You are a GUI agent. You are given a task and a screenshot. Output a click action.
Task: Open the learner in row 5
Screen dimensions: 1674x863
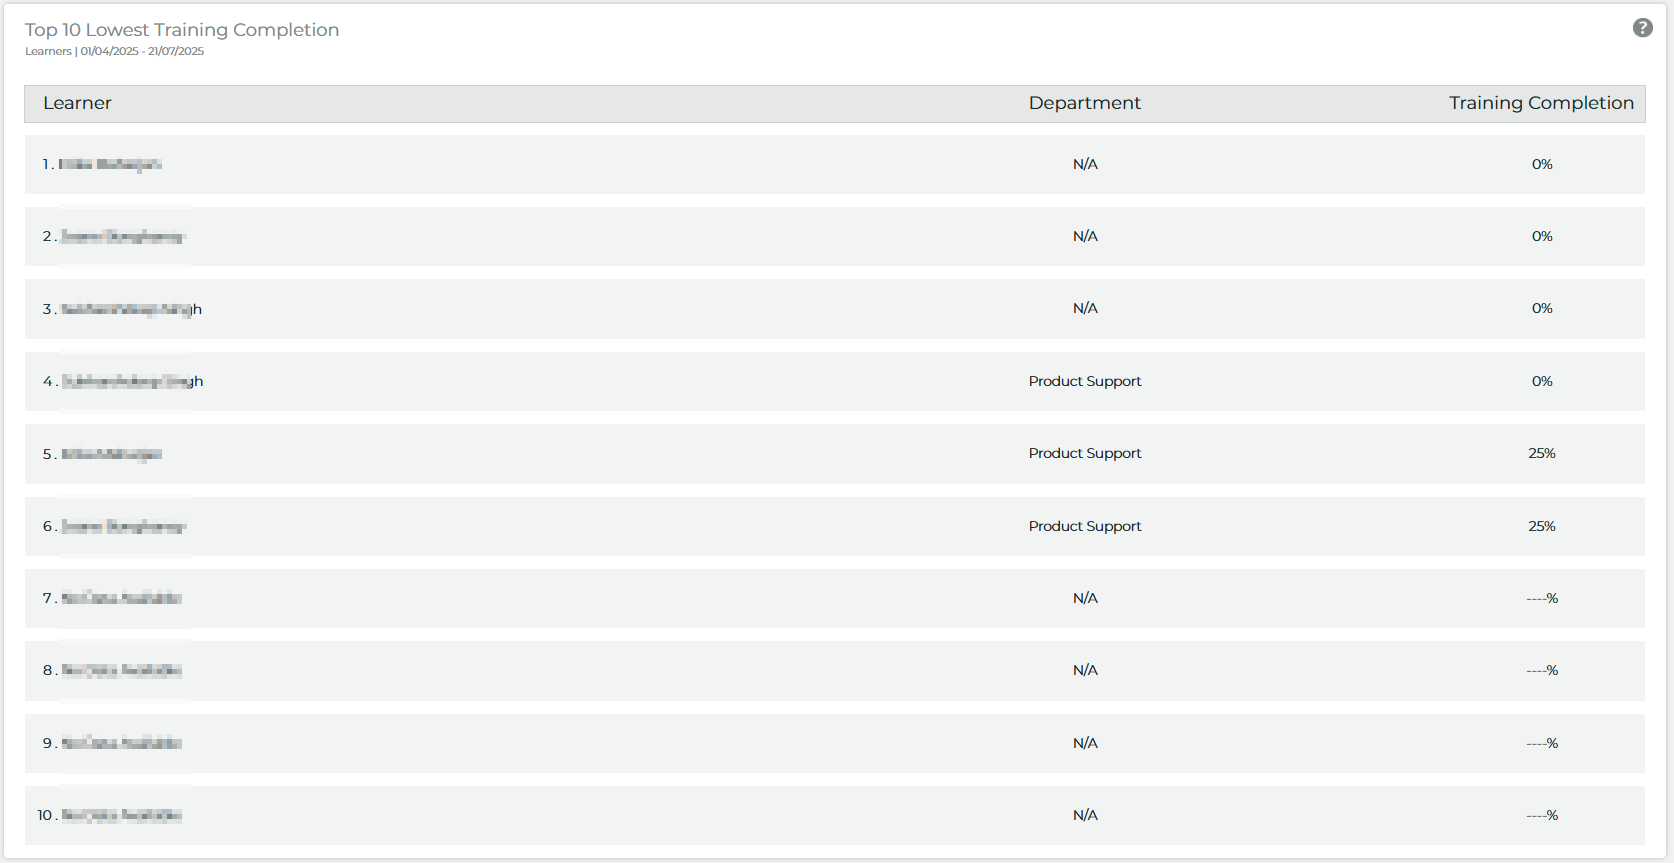pos(111,454)
